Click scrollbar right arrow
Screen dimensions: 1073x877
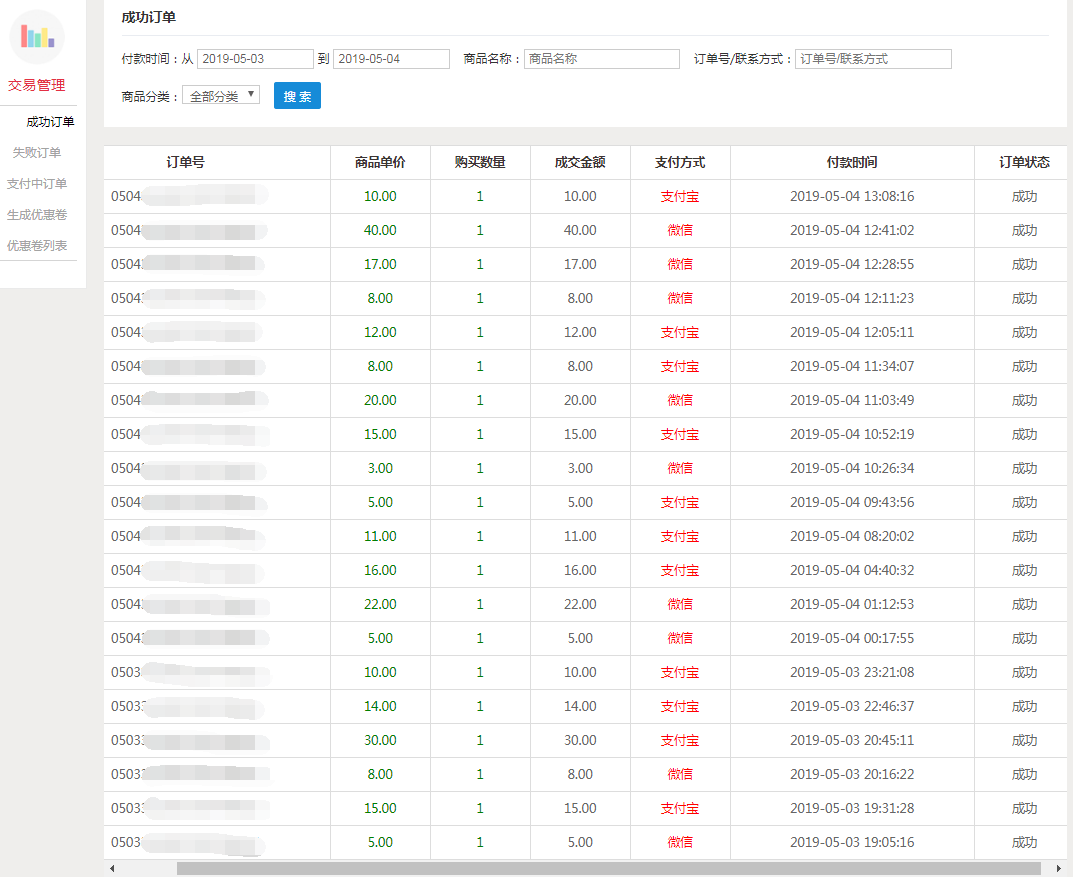1059,869
